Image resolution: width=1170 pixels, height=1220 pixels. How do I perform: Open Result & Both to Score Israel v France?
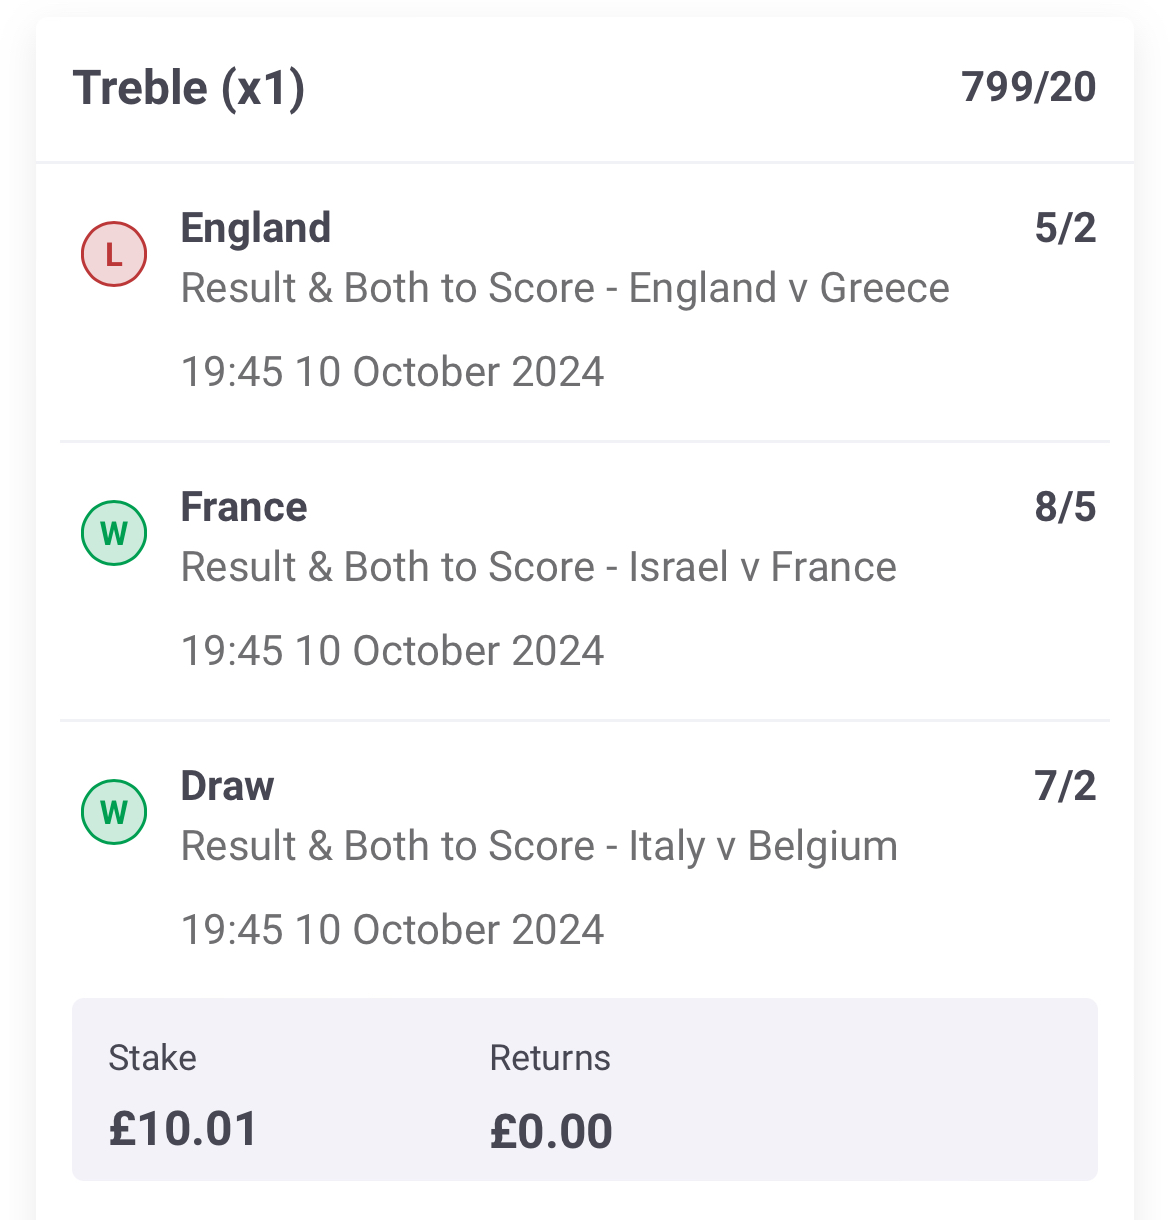pos(539,567)
